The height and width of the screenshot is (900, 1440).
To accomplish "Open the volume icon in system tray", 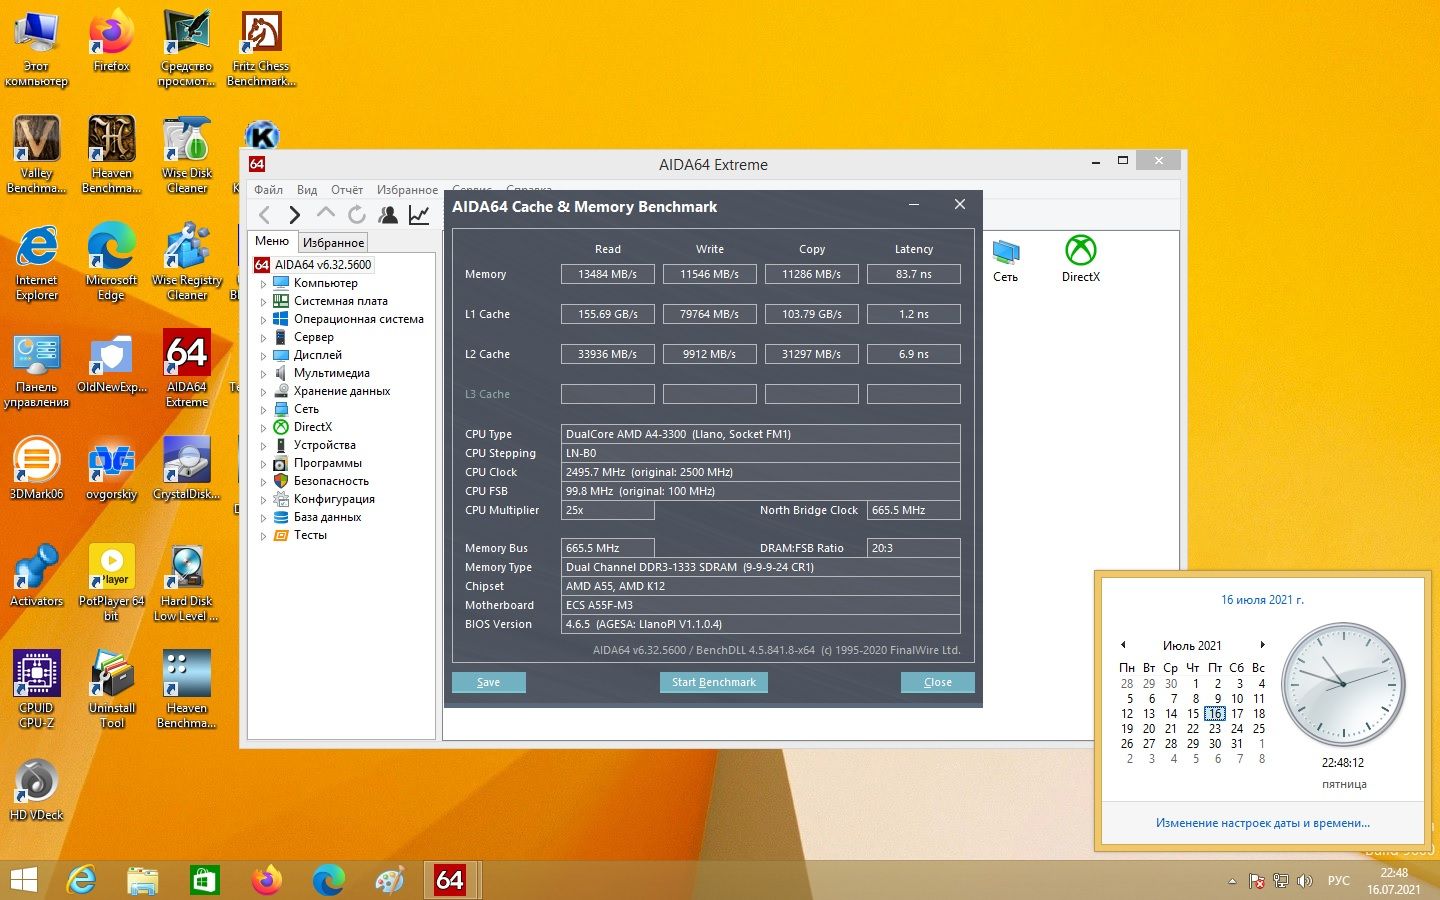I will (1305, 881).
